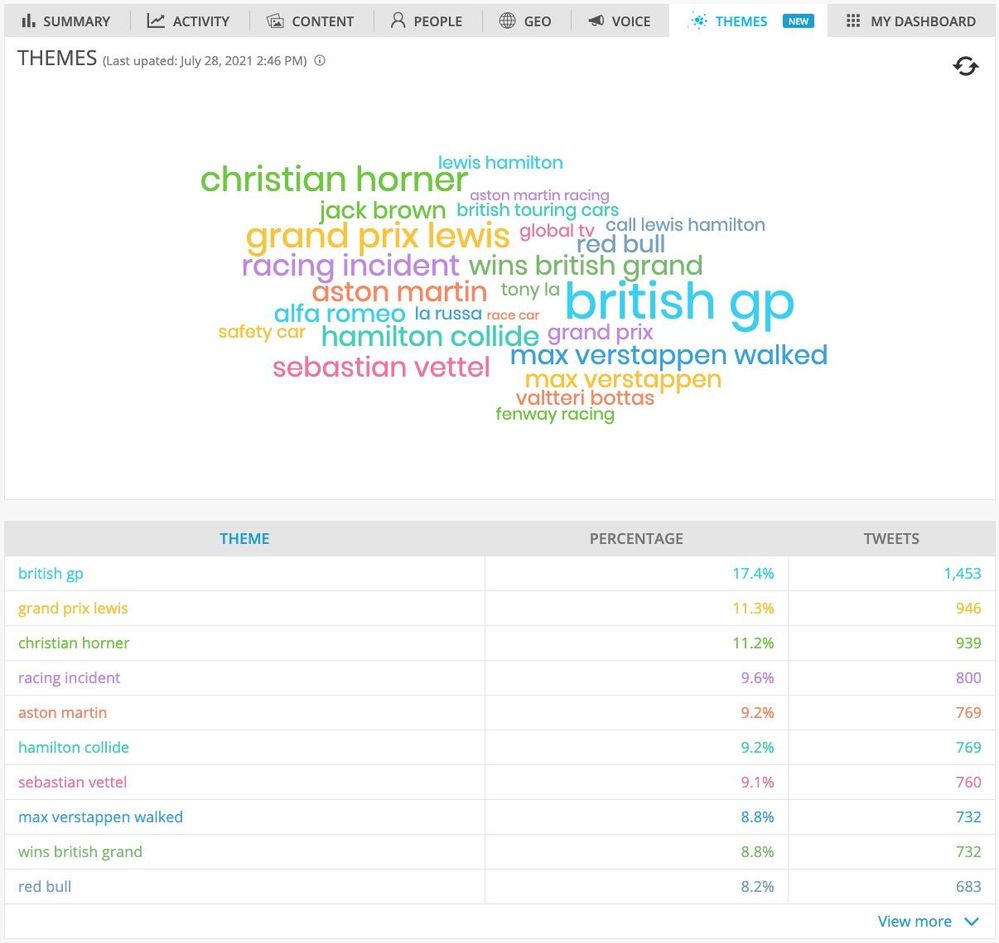Click the 8.2% percentage value
The width and height of the screenshot is (999, 943).
(757, 886)
